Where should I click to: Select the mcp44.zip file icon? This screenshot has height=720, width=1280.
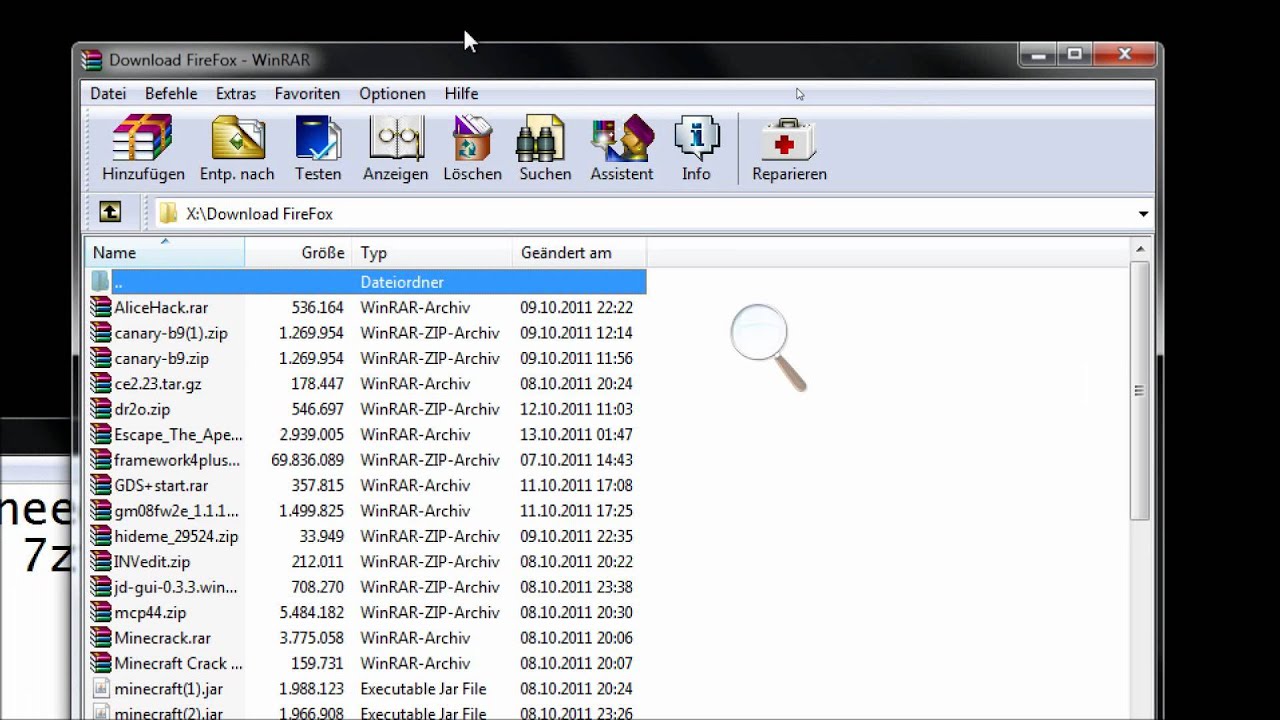pos(100,612)
